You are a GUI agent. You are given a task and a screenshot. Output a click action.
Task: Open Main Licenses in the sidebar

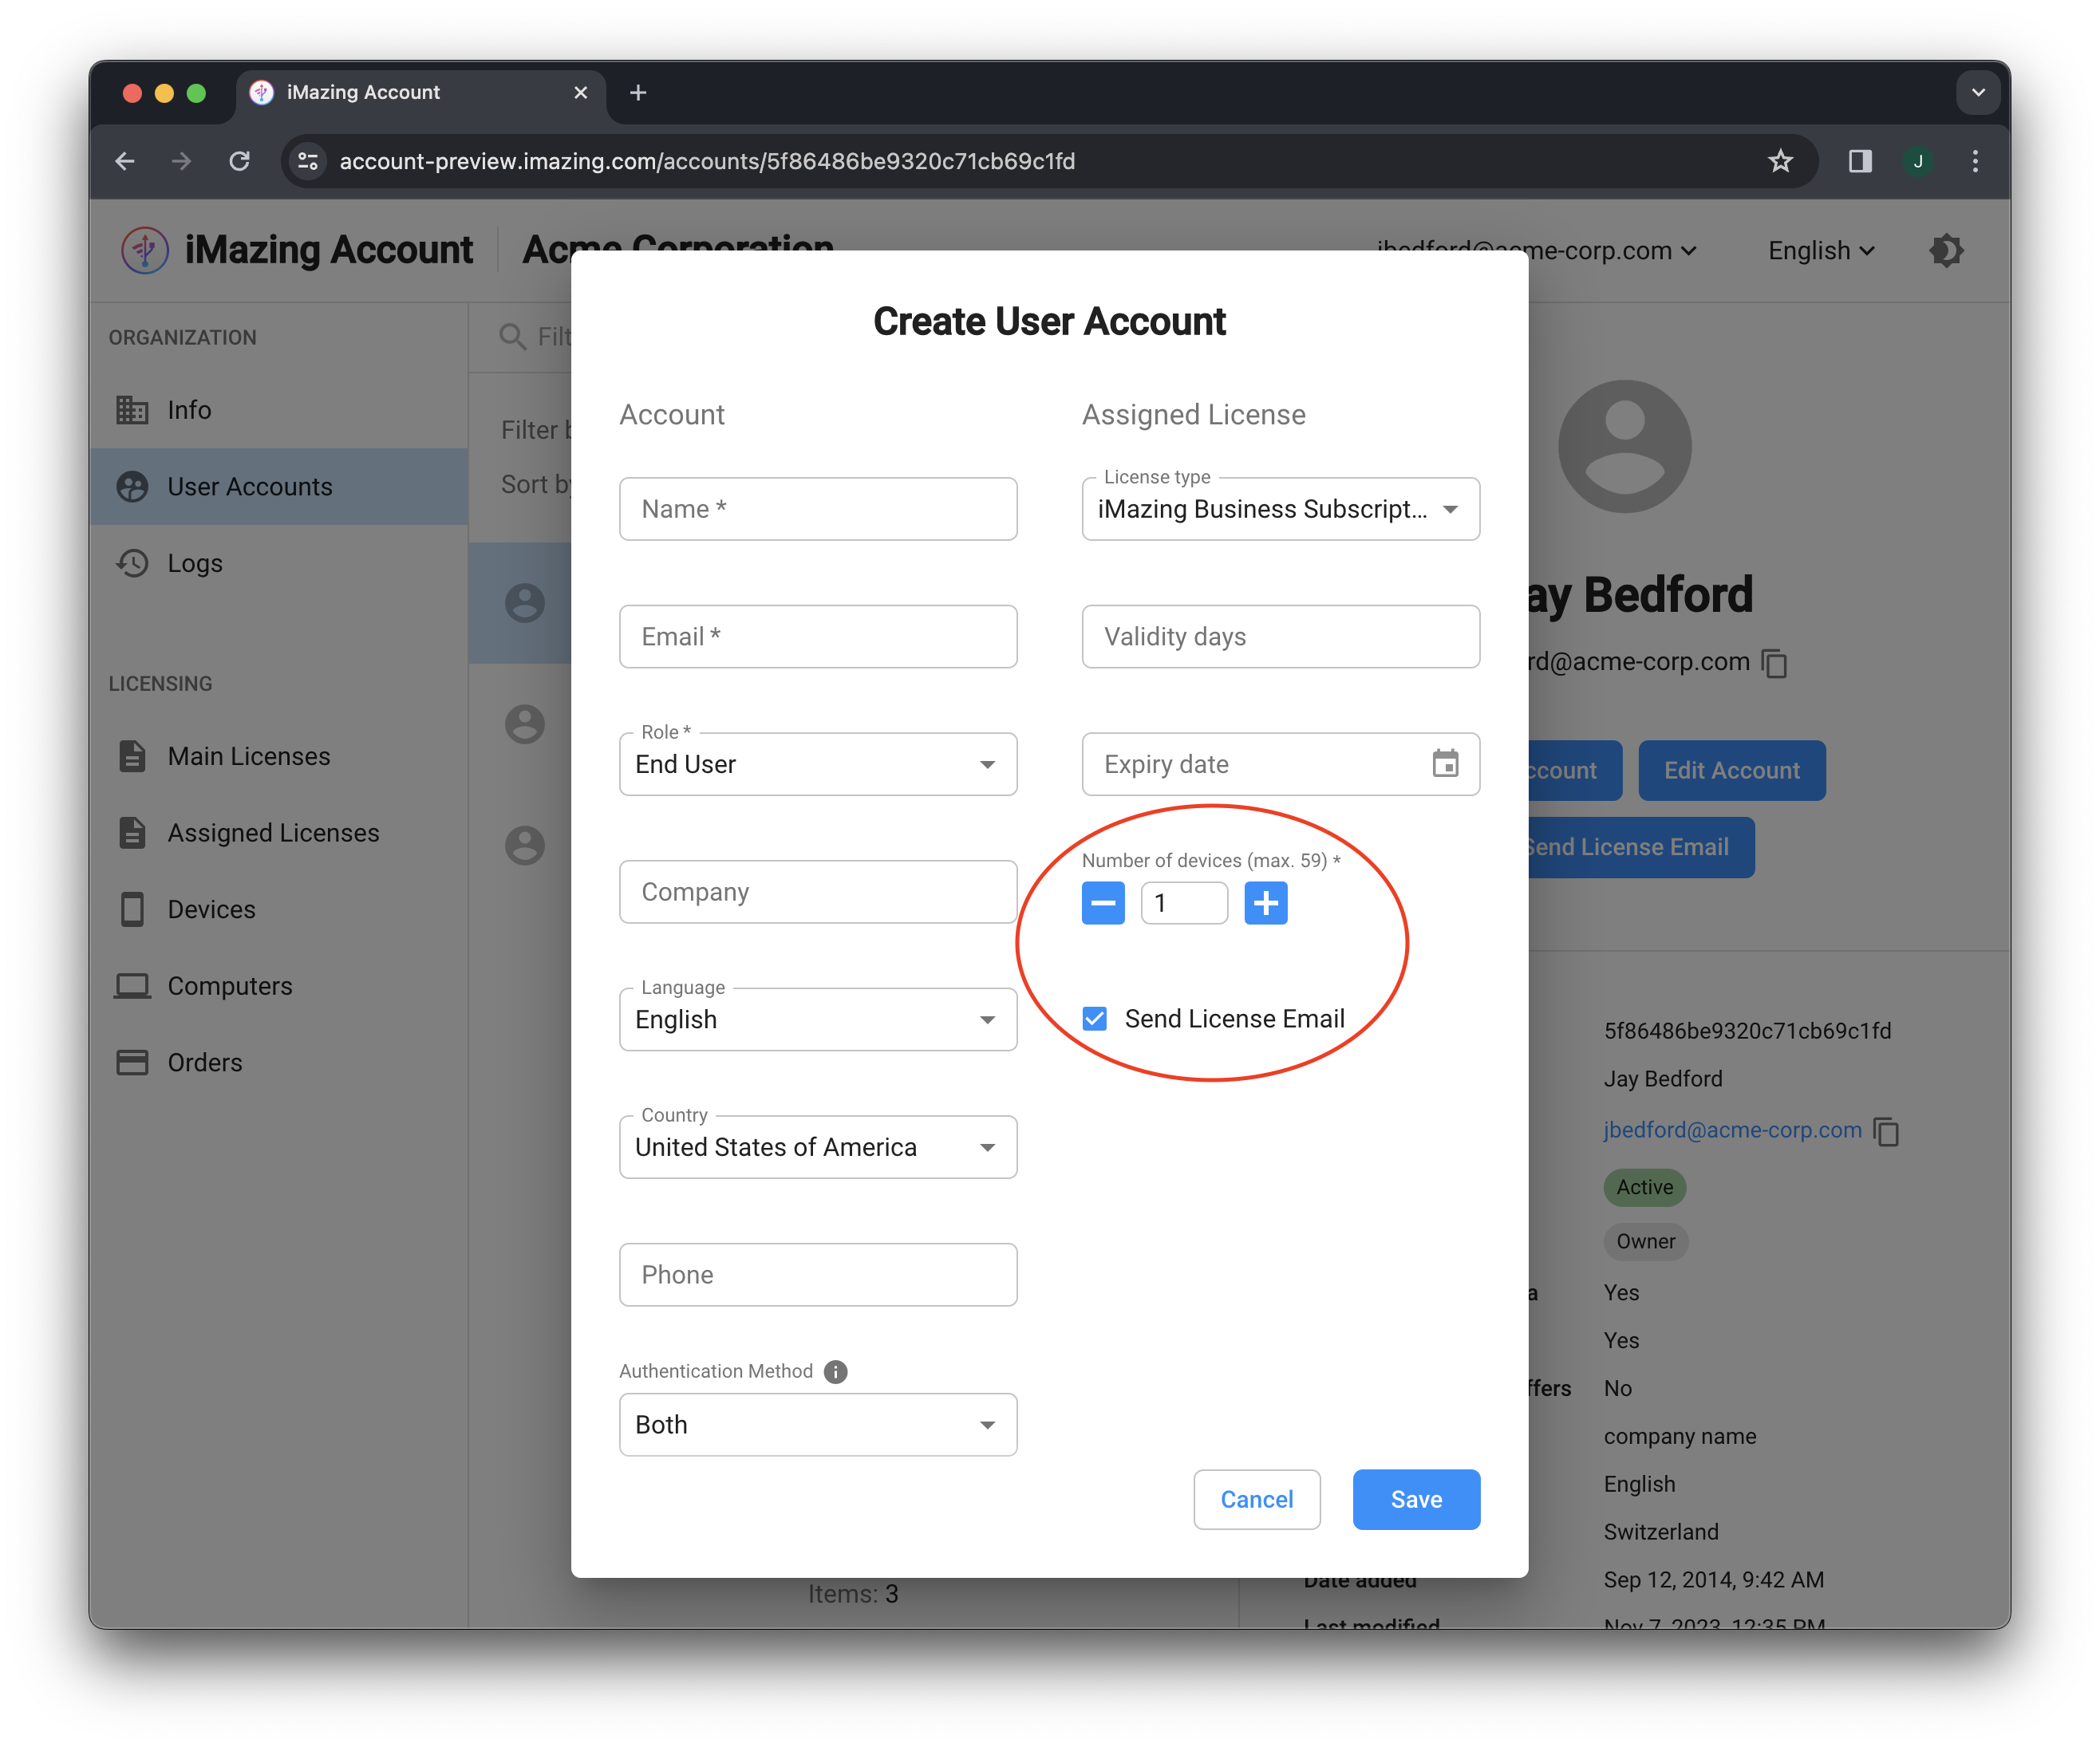pos(279,756)
